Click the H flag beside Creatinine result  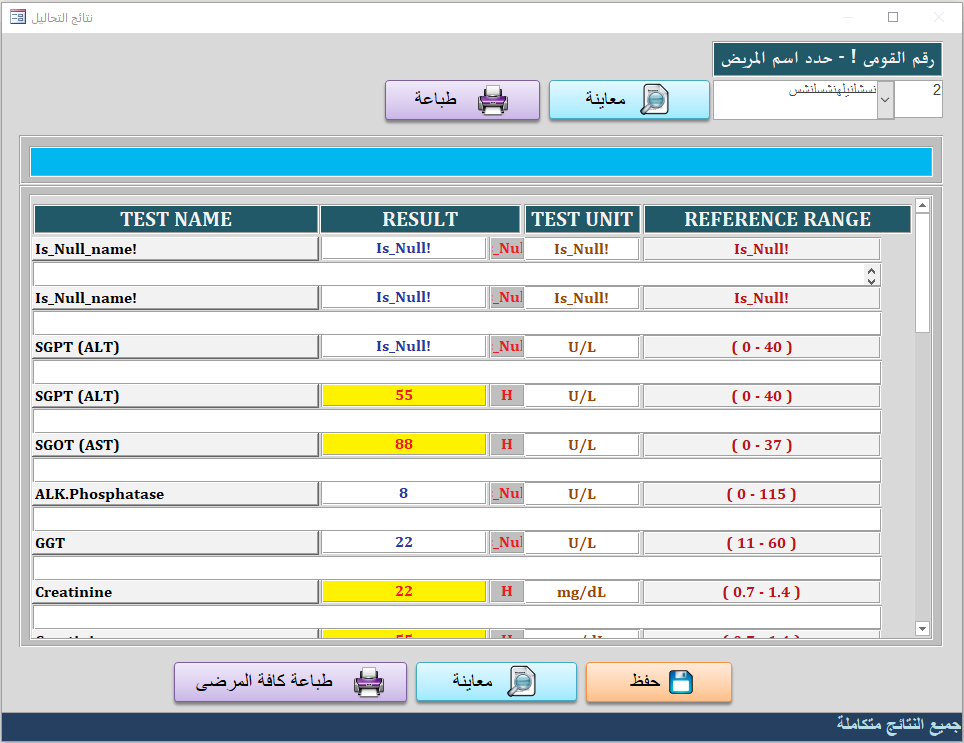coord(507,592)
